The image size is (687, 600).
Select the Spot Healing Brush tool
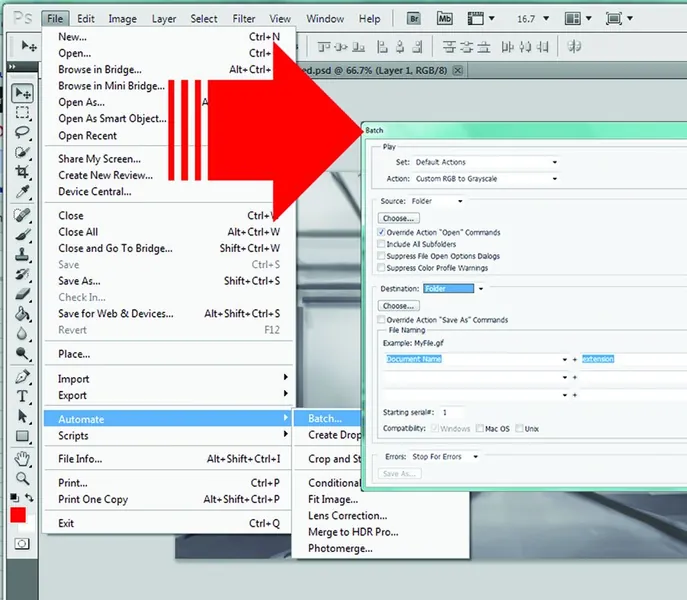click(22, 215)
